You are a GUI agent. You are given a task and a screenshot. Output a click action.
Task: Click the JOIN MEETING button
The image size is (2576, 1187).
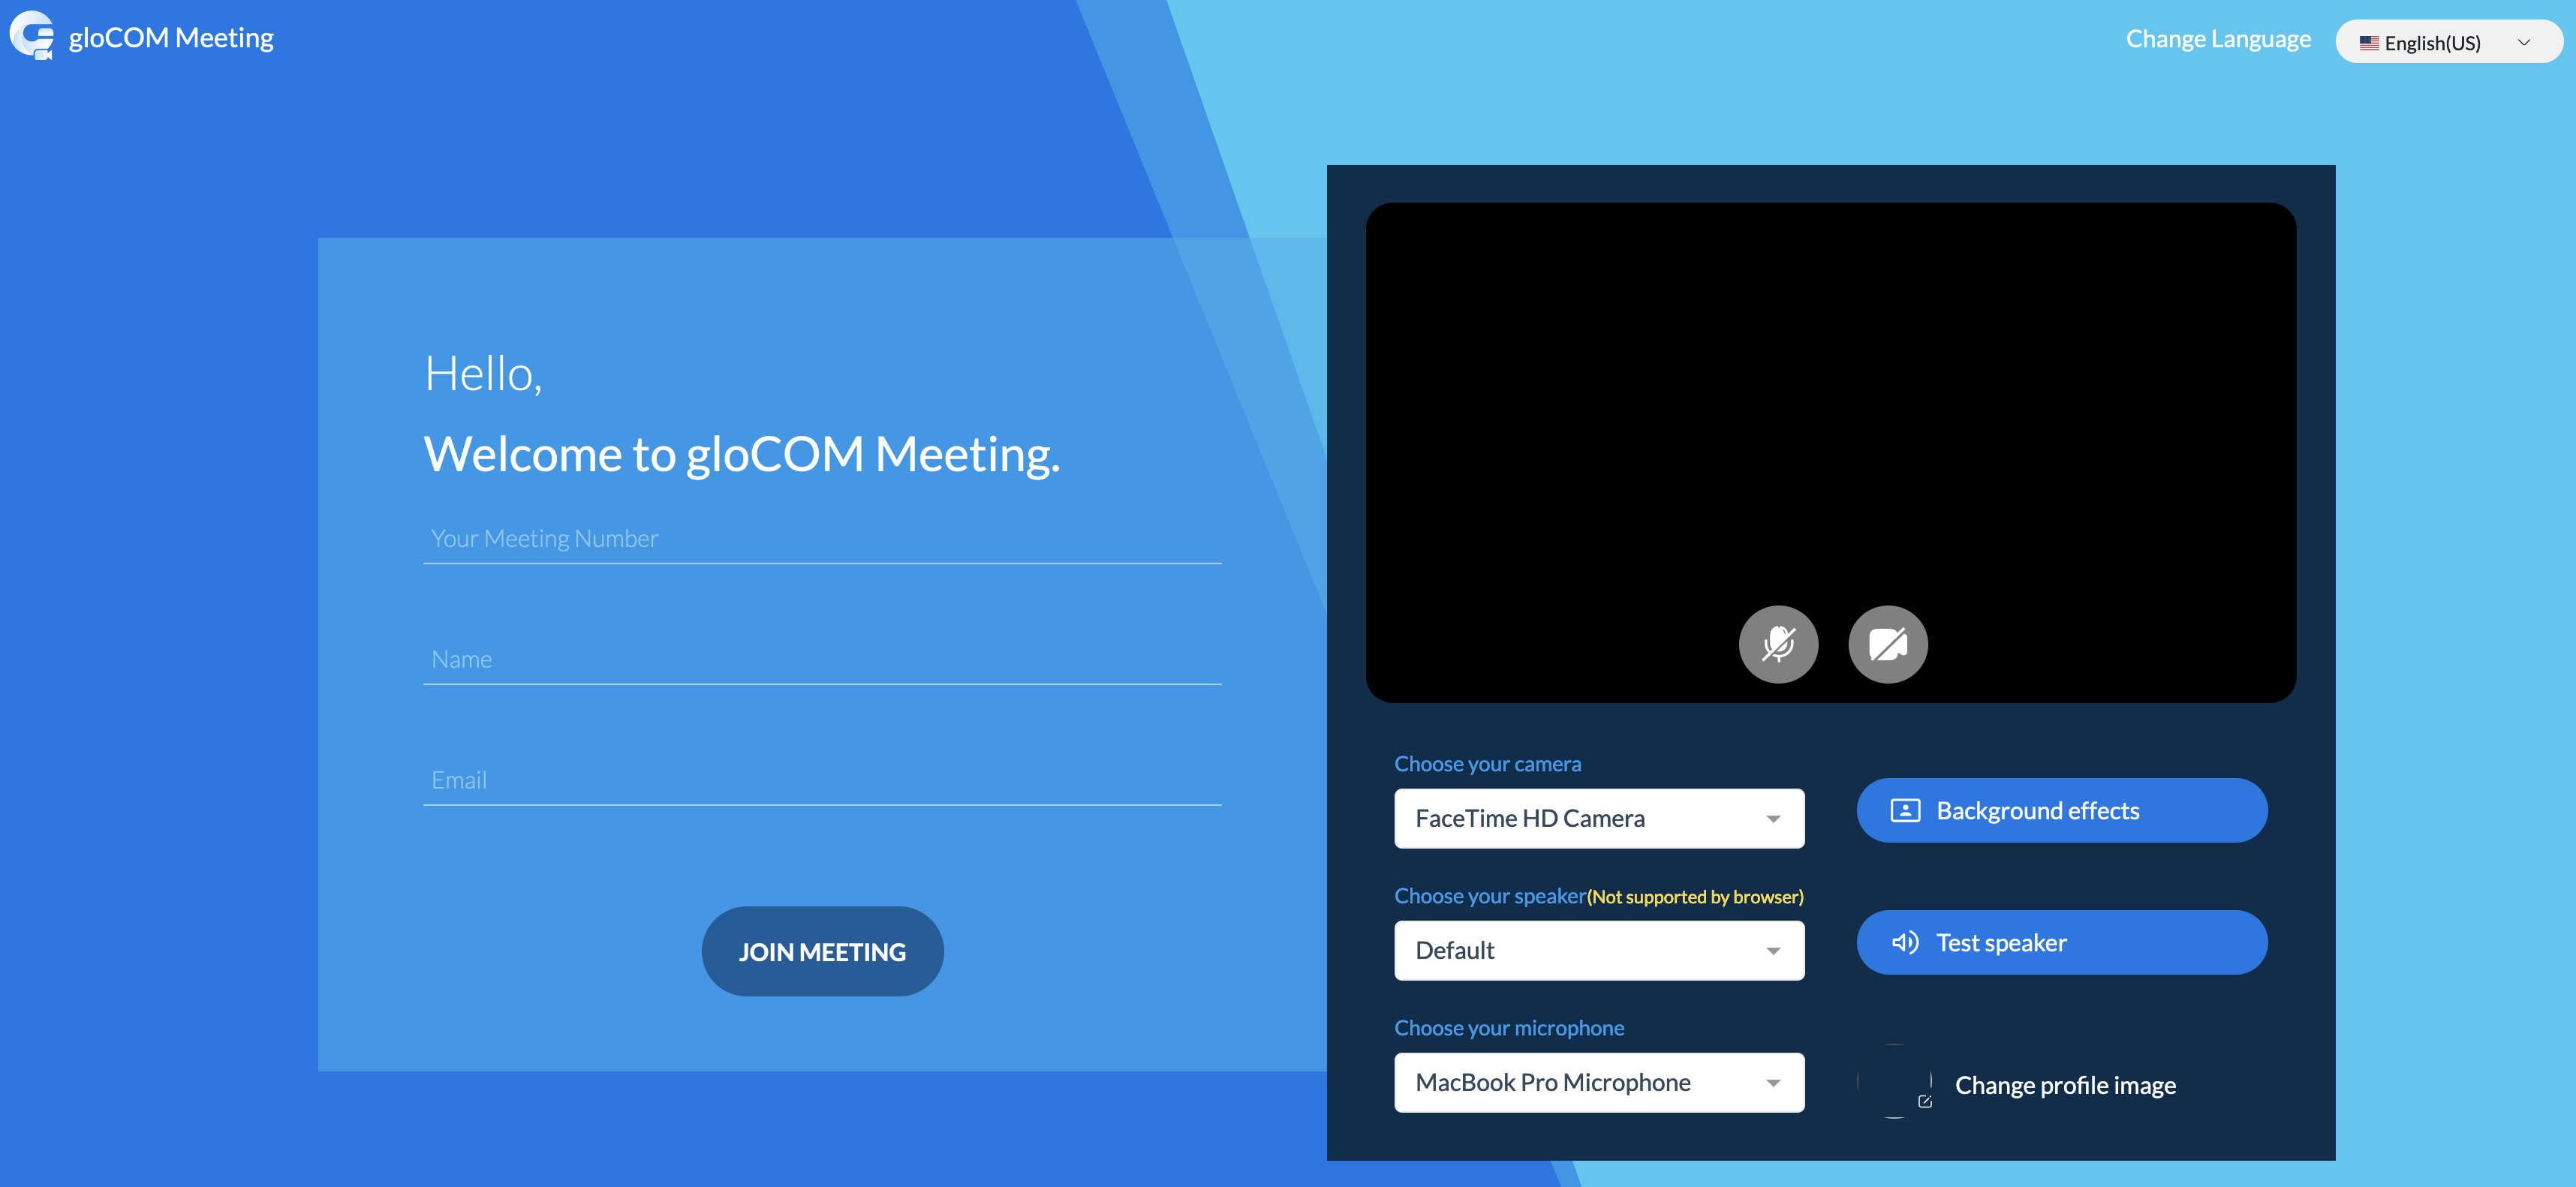coord(821,951)
